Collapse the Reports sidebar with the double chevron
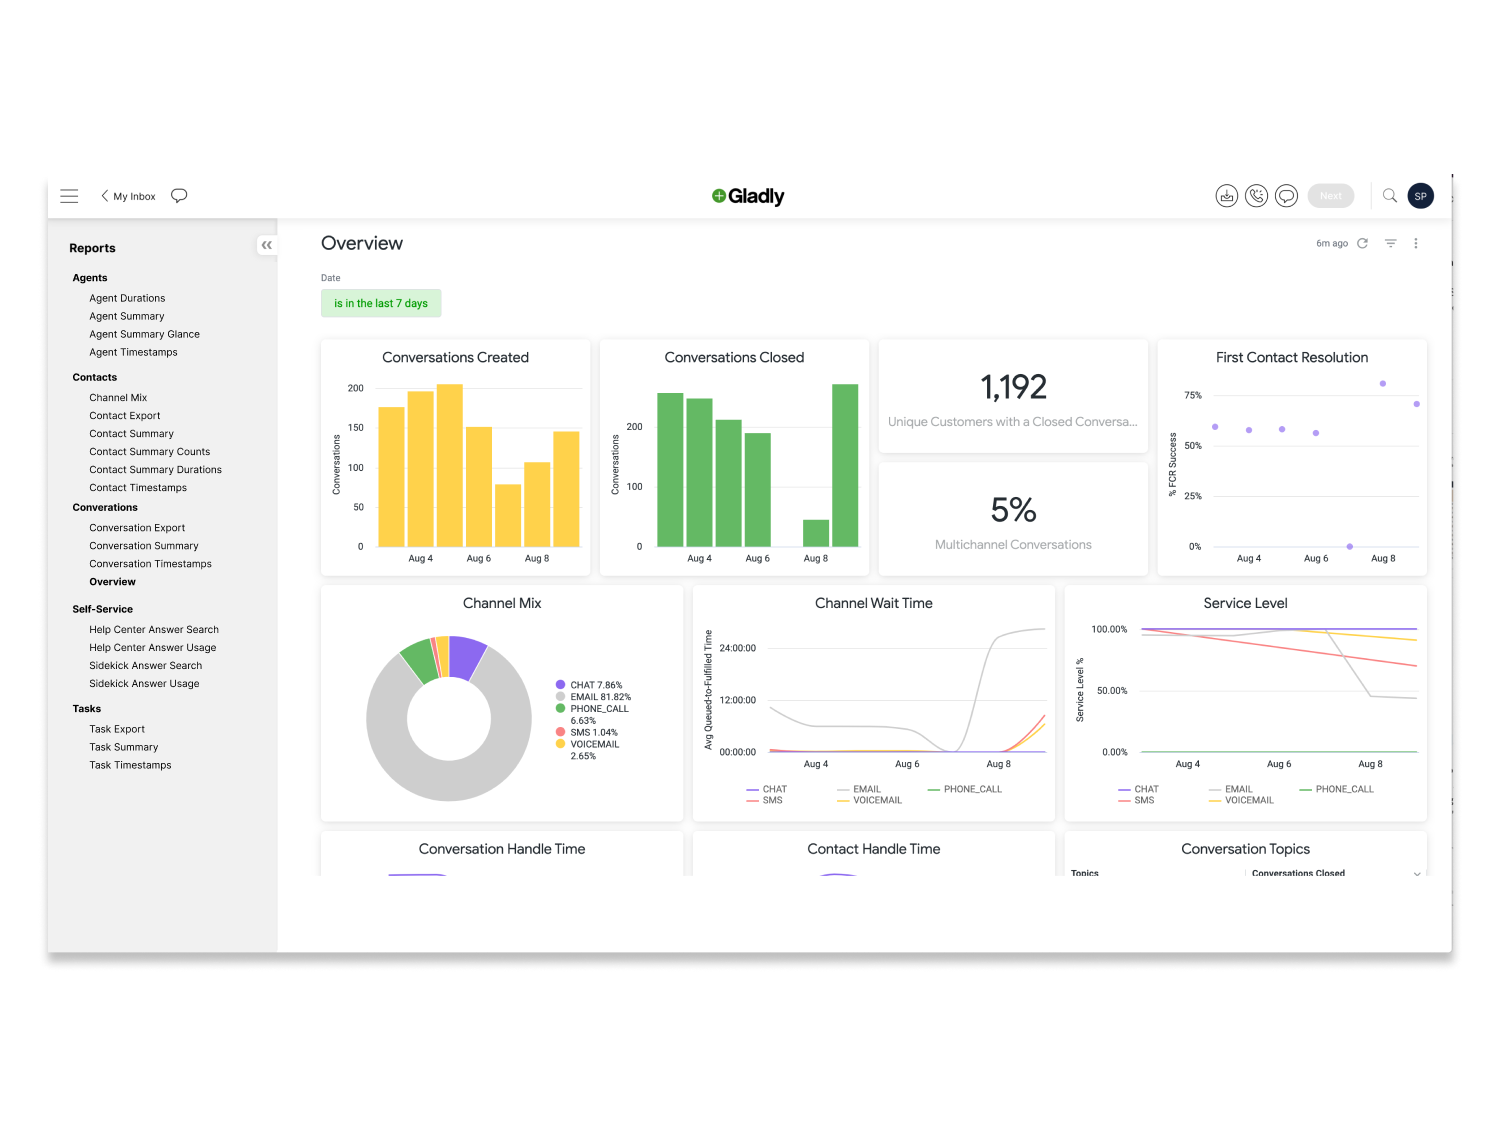Viewport: 1500px width, 1132px height. [x=266, y=244]
